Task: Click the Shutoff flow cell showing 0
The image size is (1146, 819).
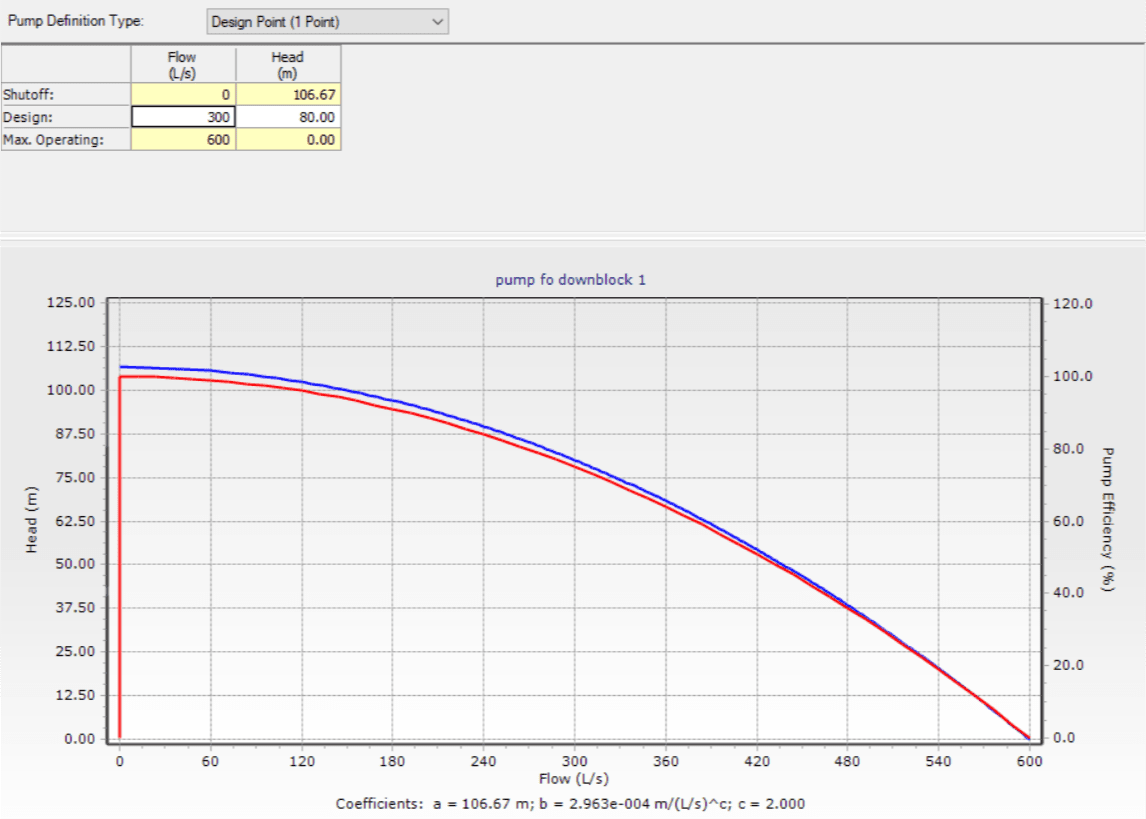Action: coord(183,94)
